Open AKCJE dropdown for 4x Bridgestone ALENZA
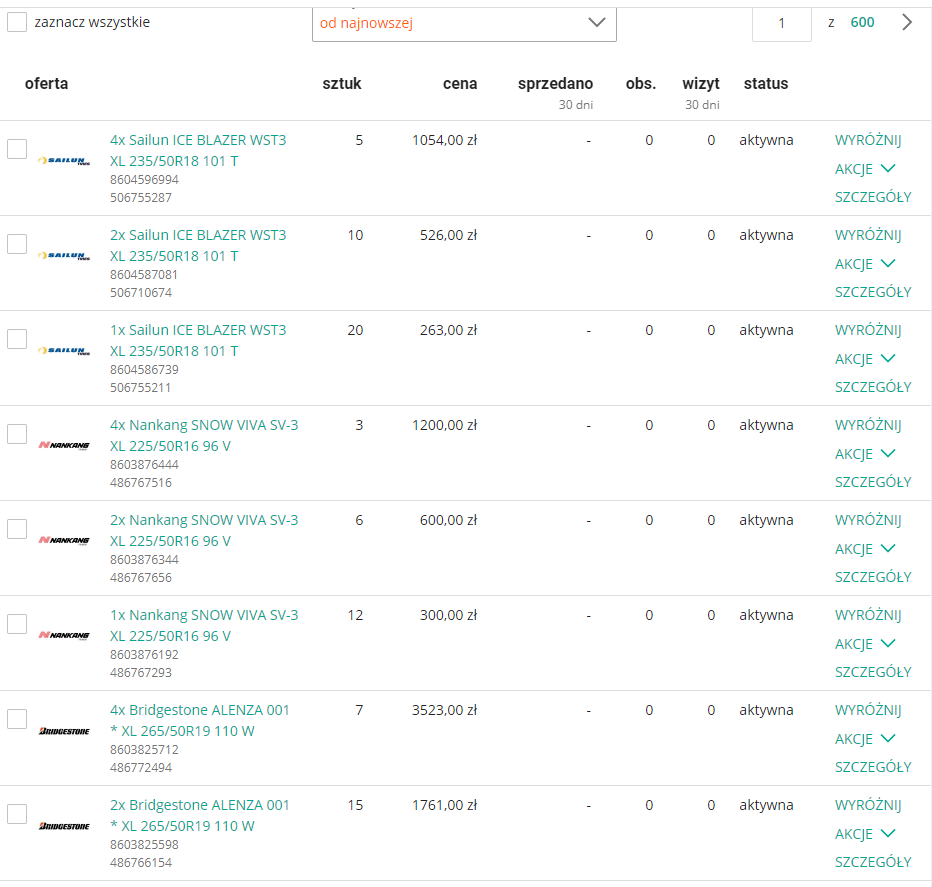The height and width of the screenshot is (887, 932). [x=865, y=739]
